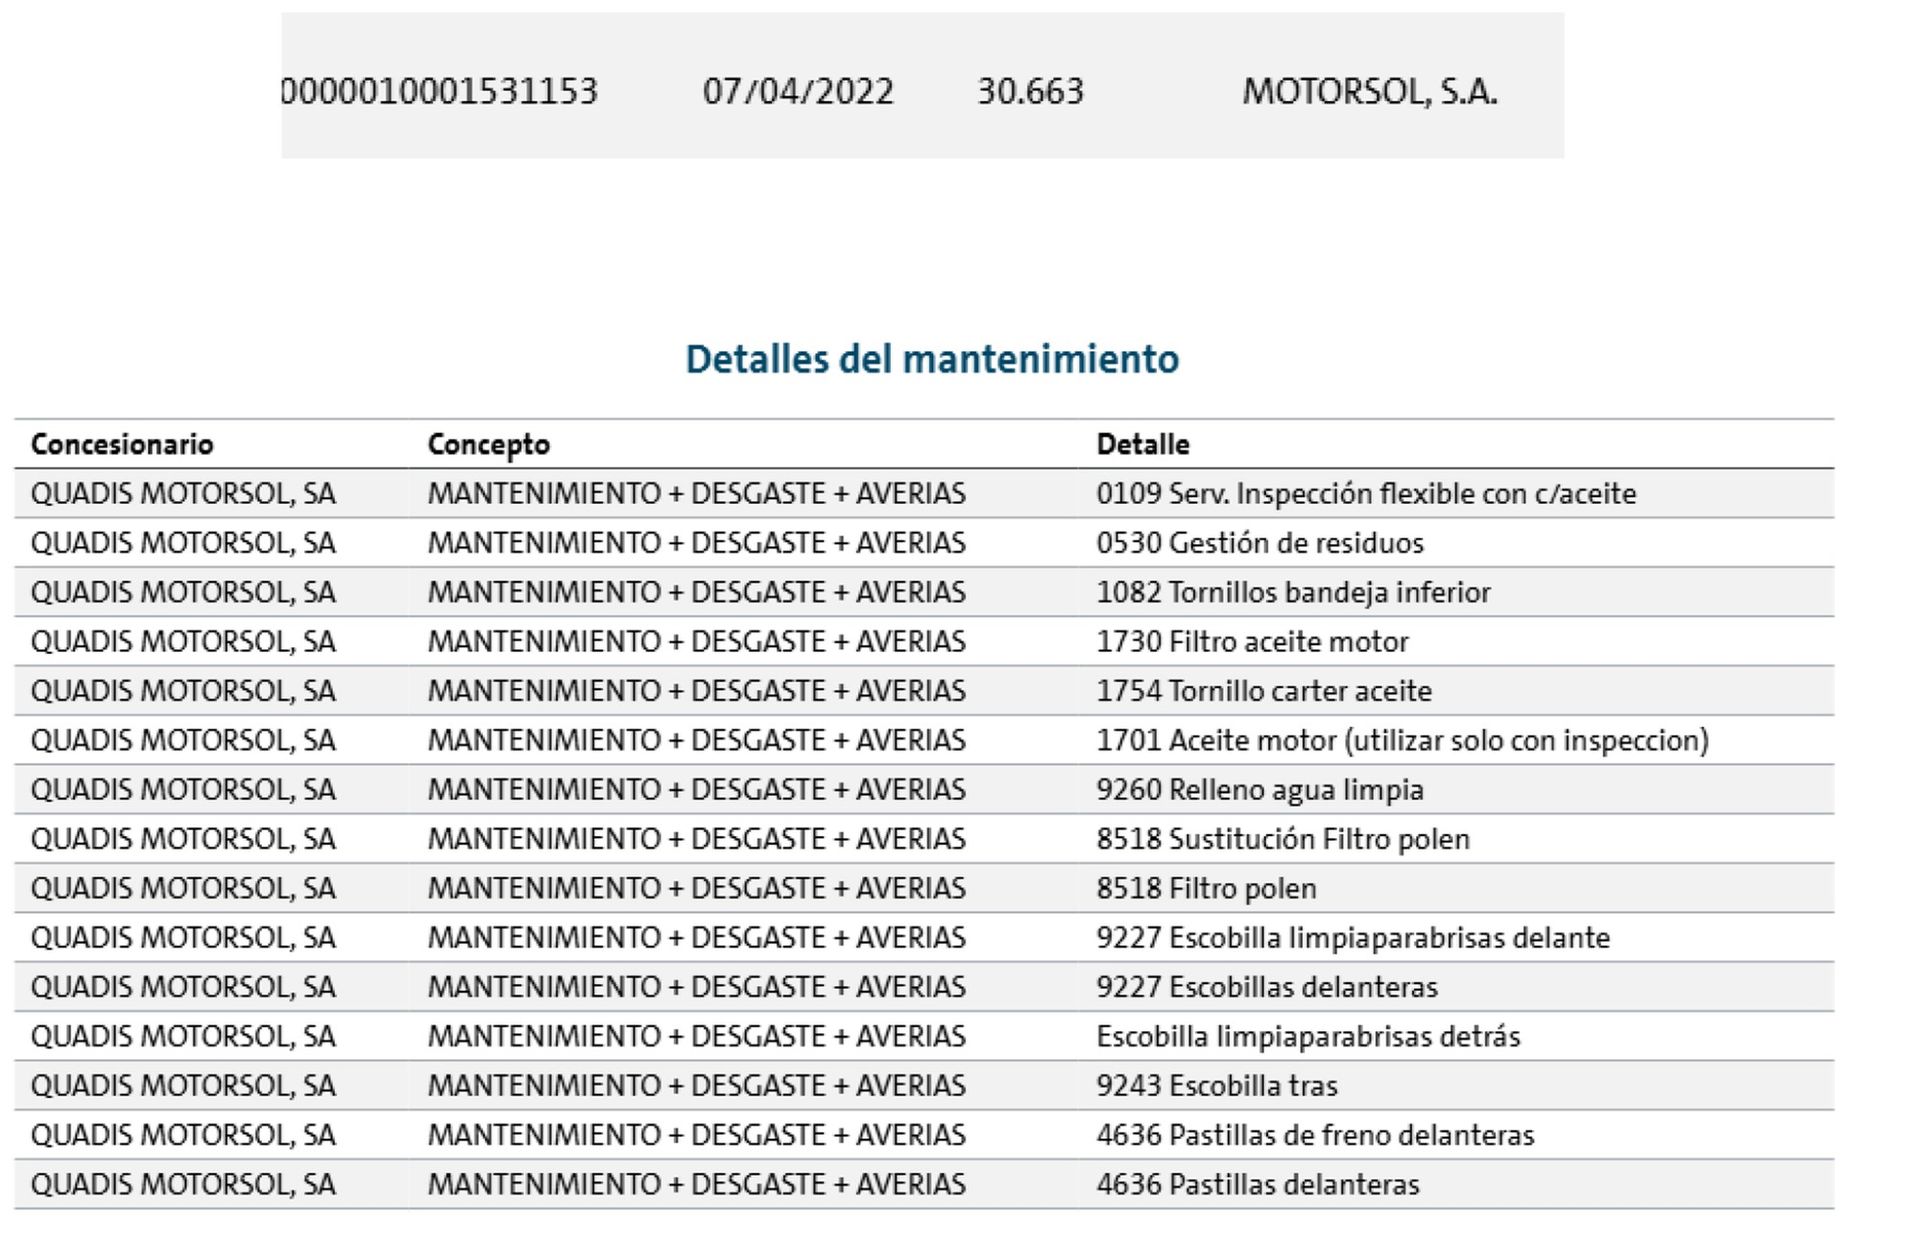This screenshot has width=1920, height=1260.
Task: Click QUADIS MOTORSOL in the Tornillos bandeja inferior row
Action: click(x=183, y=592)
